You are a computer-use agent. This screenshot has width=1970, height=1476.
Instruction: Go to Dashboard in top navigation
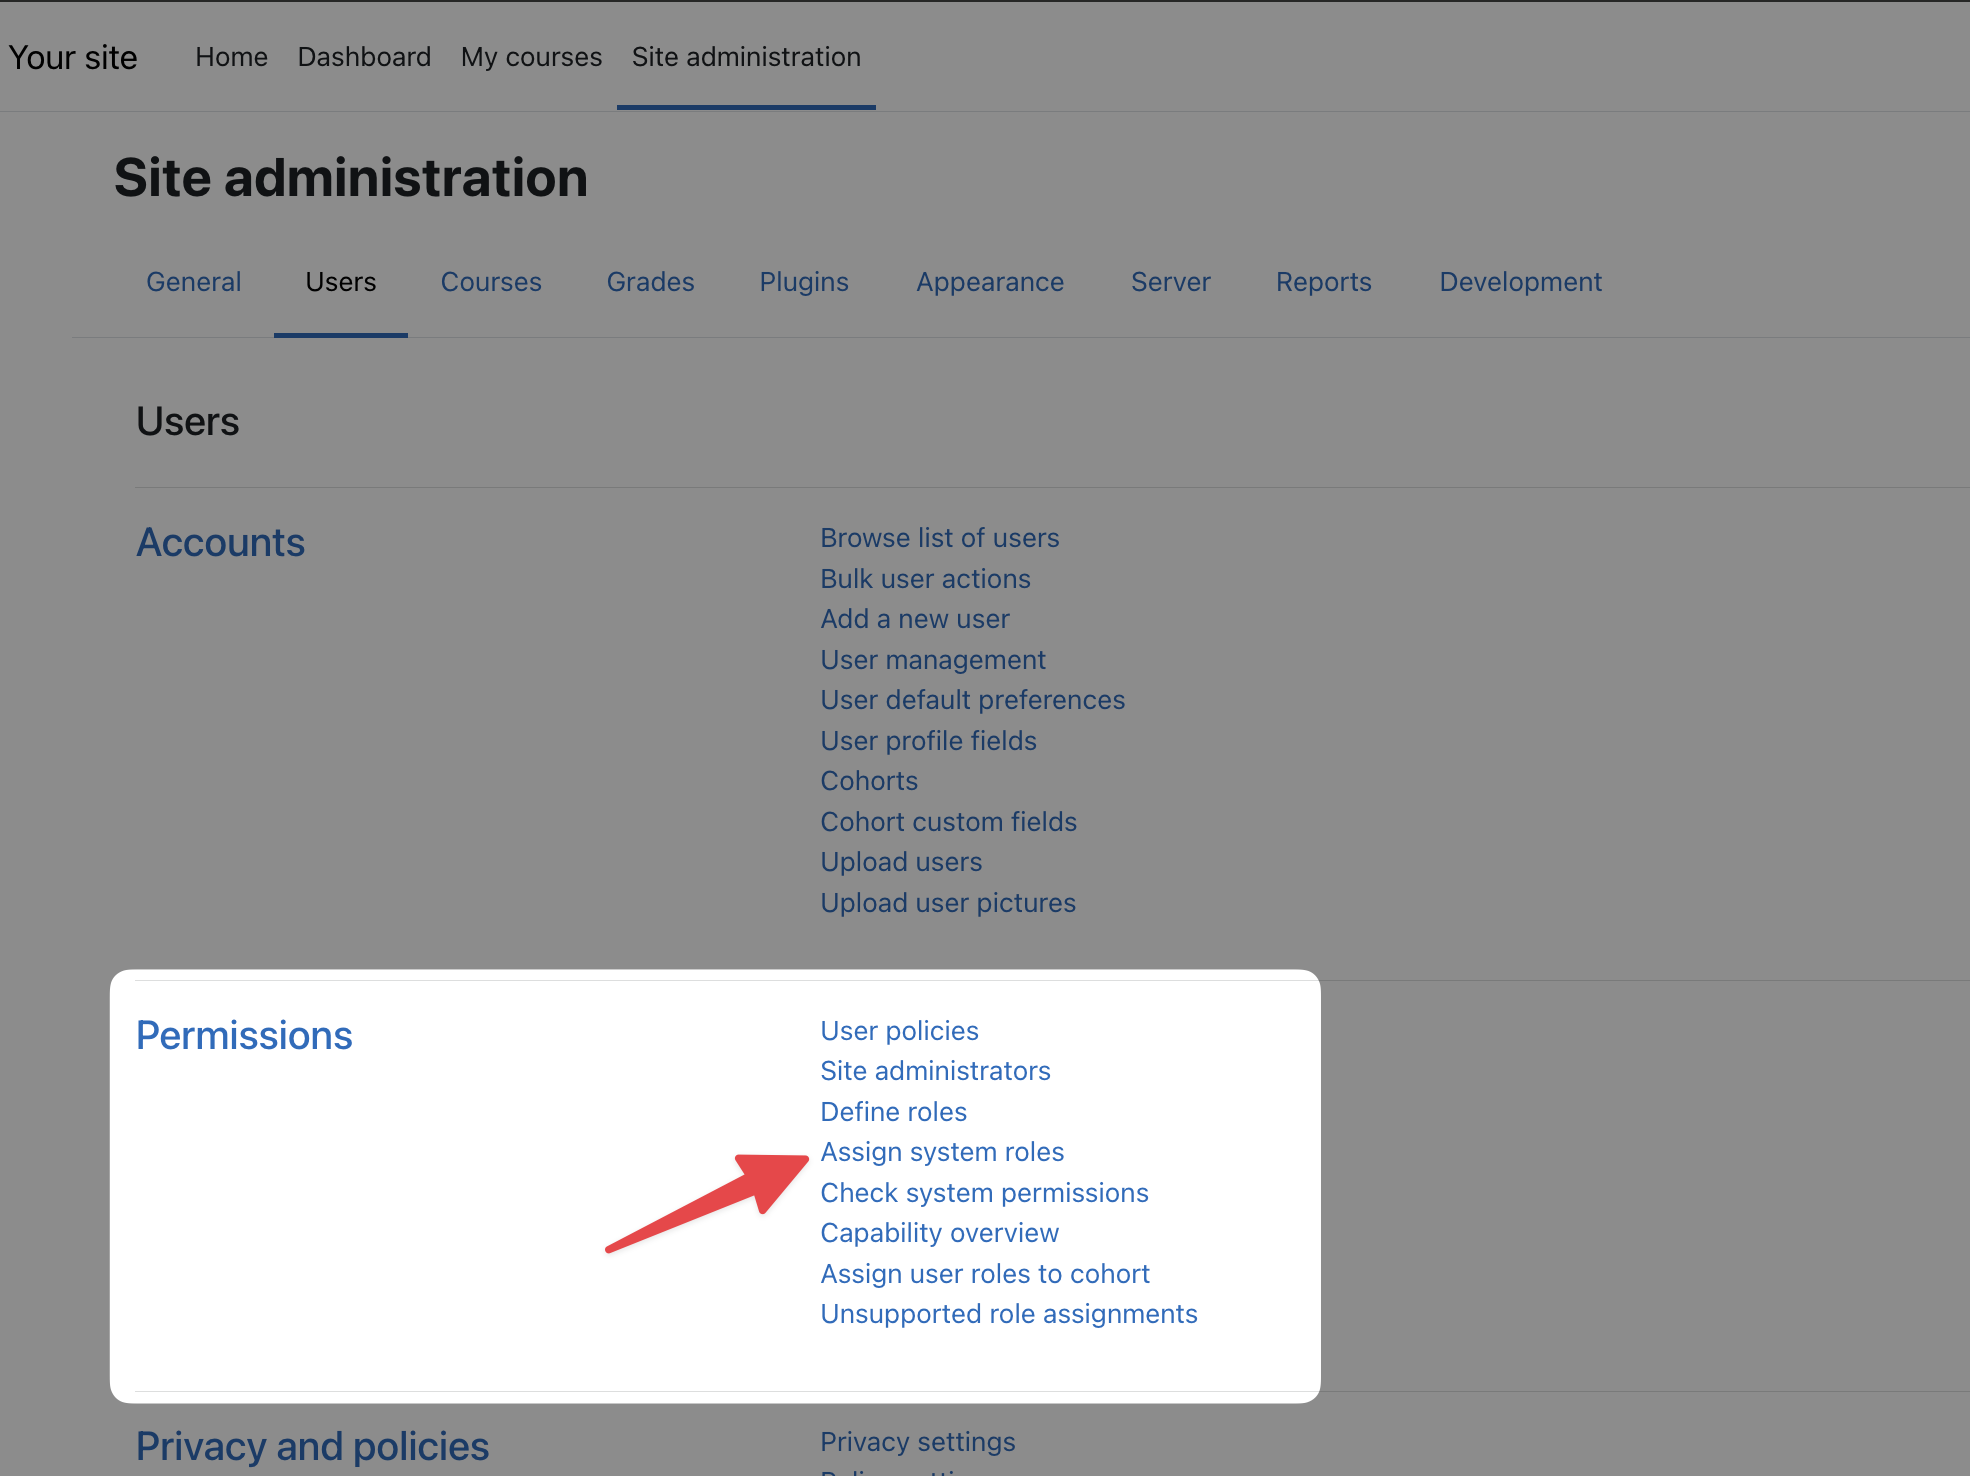[364, 57]
